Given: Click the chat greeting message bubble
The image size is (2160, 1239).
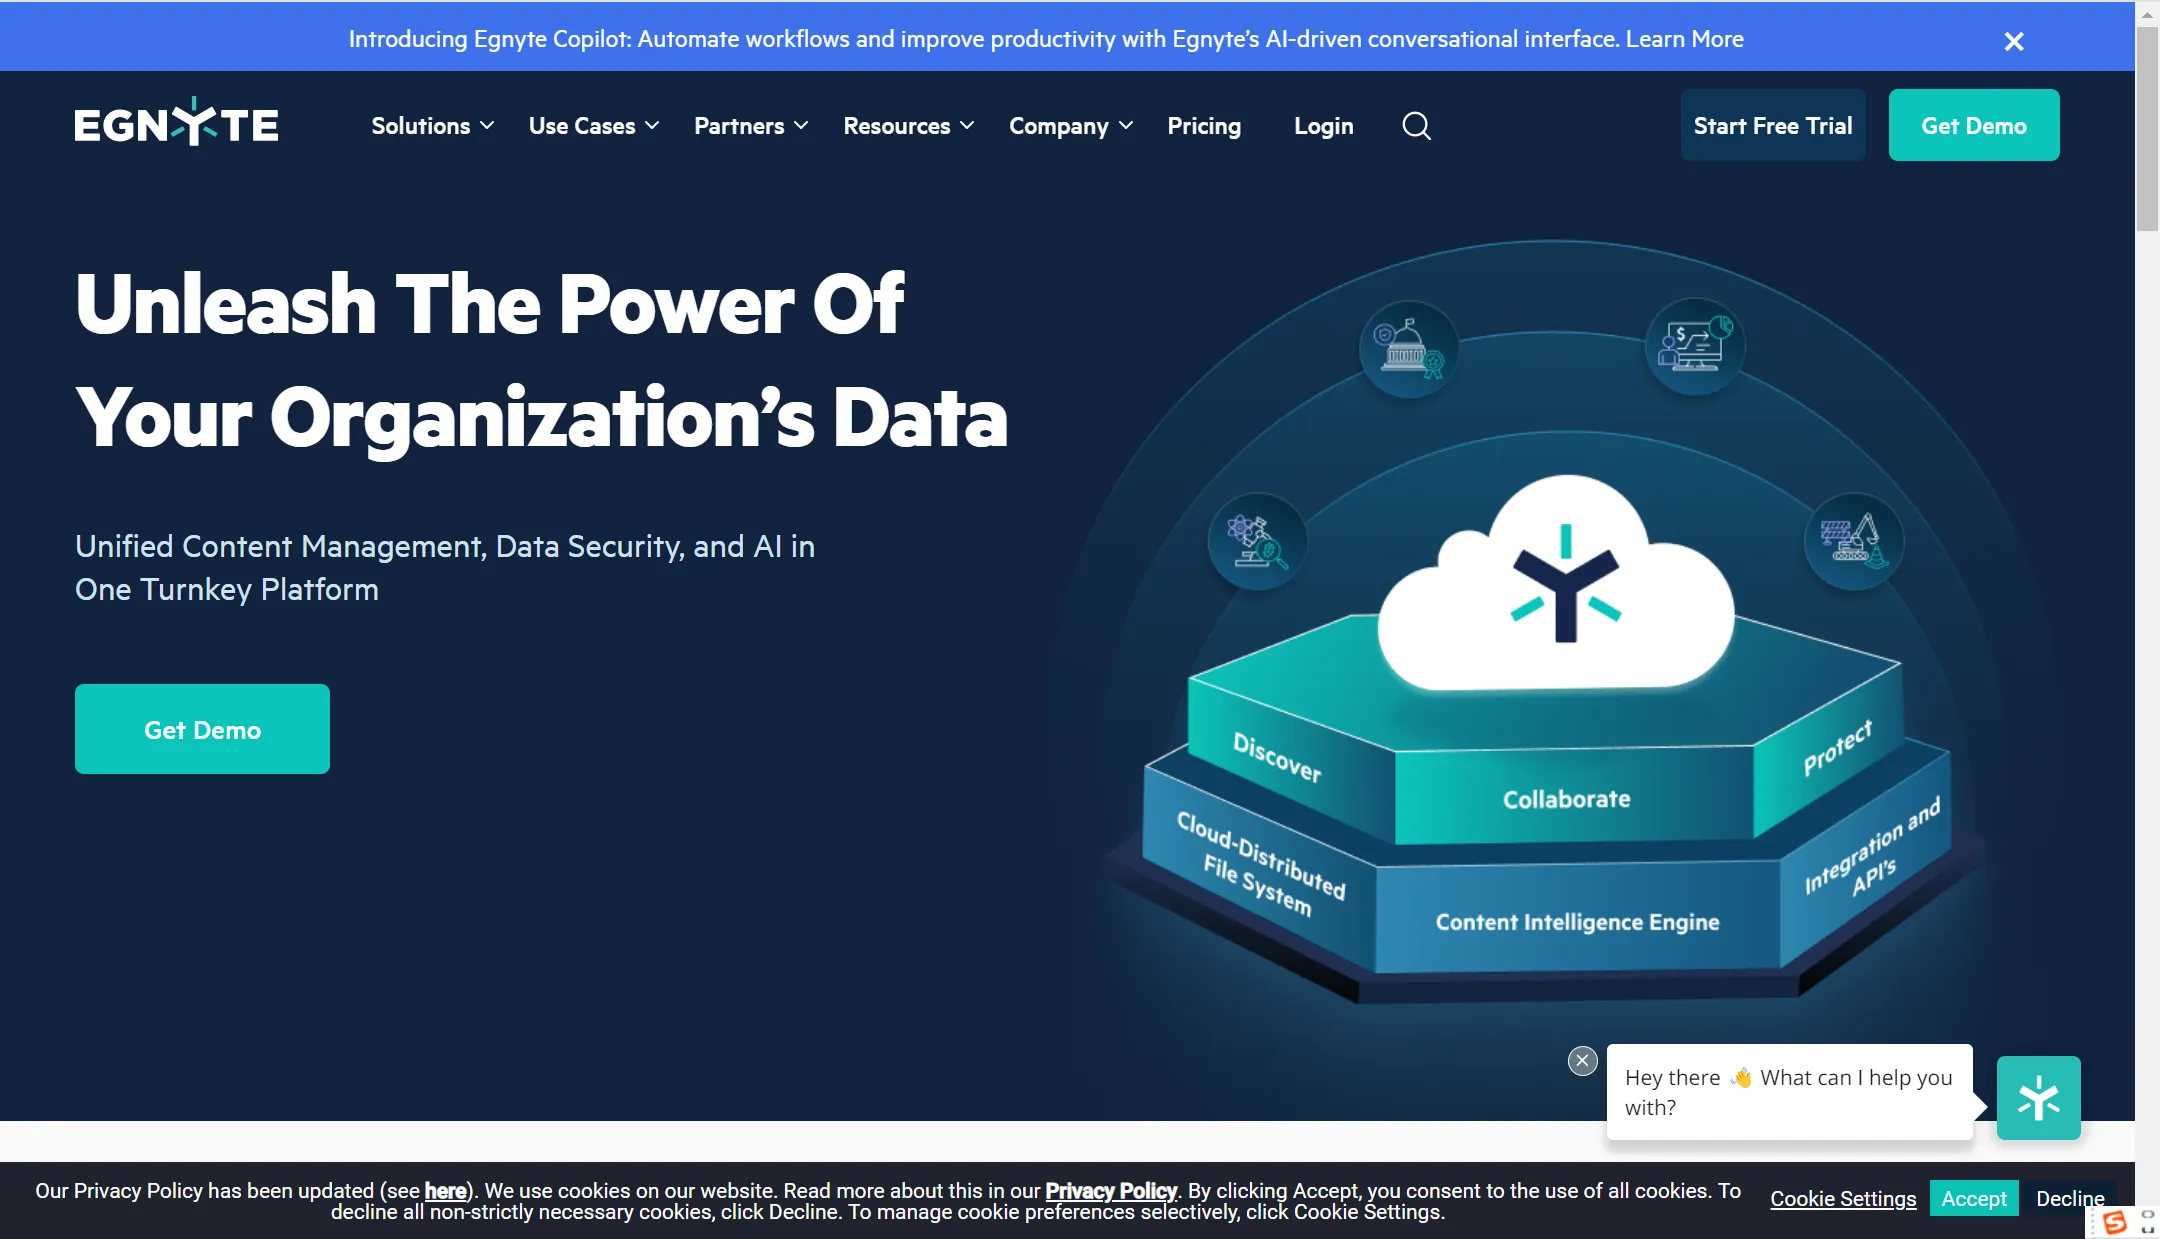Looking at the screenshot, I should click(x=1789, y=1092).
